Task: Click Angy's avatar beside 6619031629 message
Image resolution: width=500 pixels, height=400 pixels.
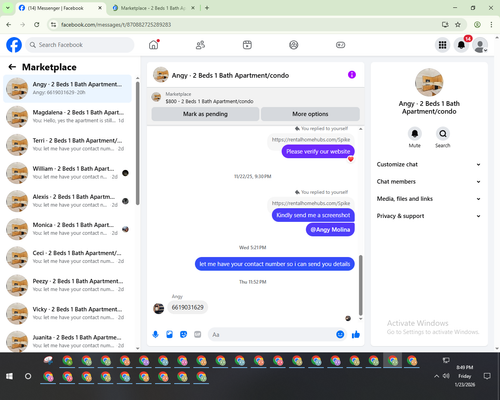Action: click(158, 308)
